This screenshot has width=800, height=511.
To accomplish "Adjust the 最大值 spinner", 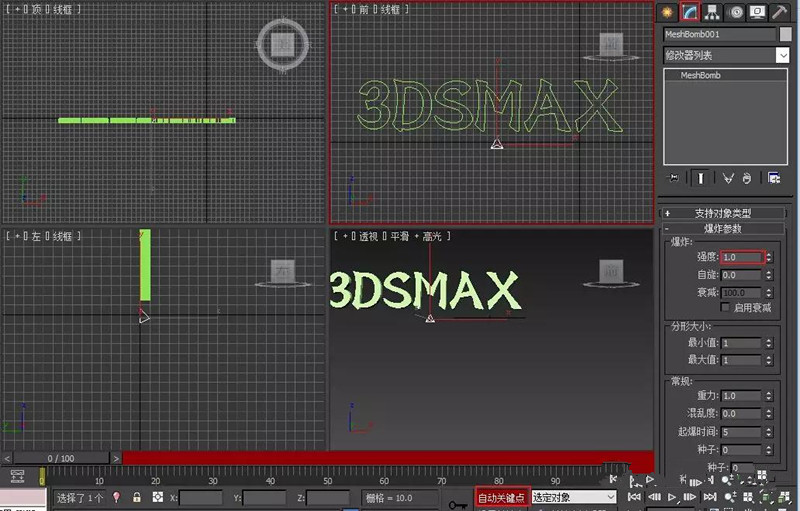I will point(769,361).
